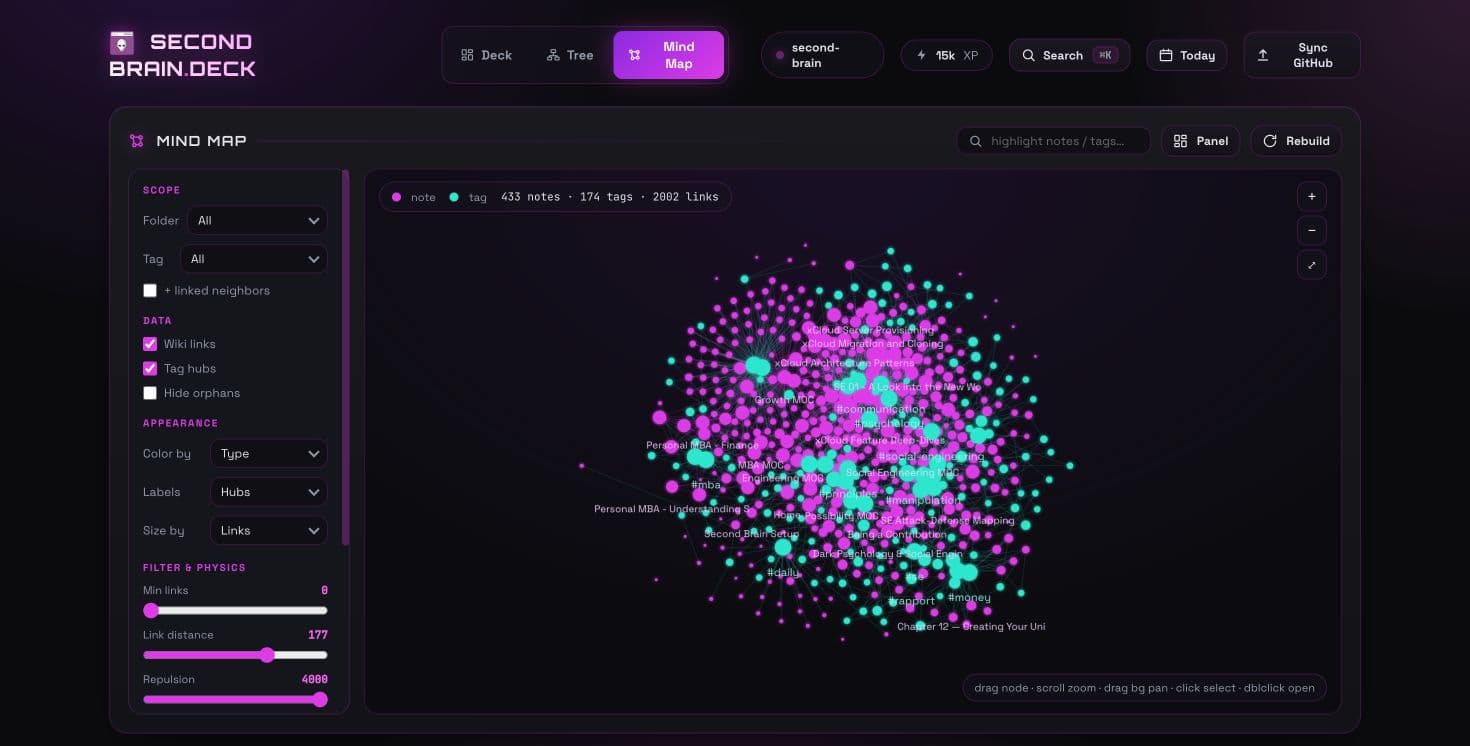Click the Repulsion slider
The height and width of the screenshot is (746, 1470).
[x=235, y=700]
